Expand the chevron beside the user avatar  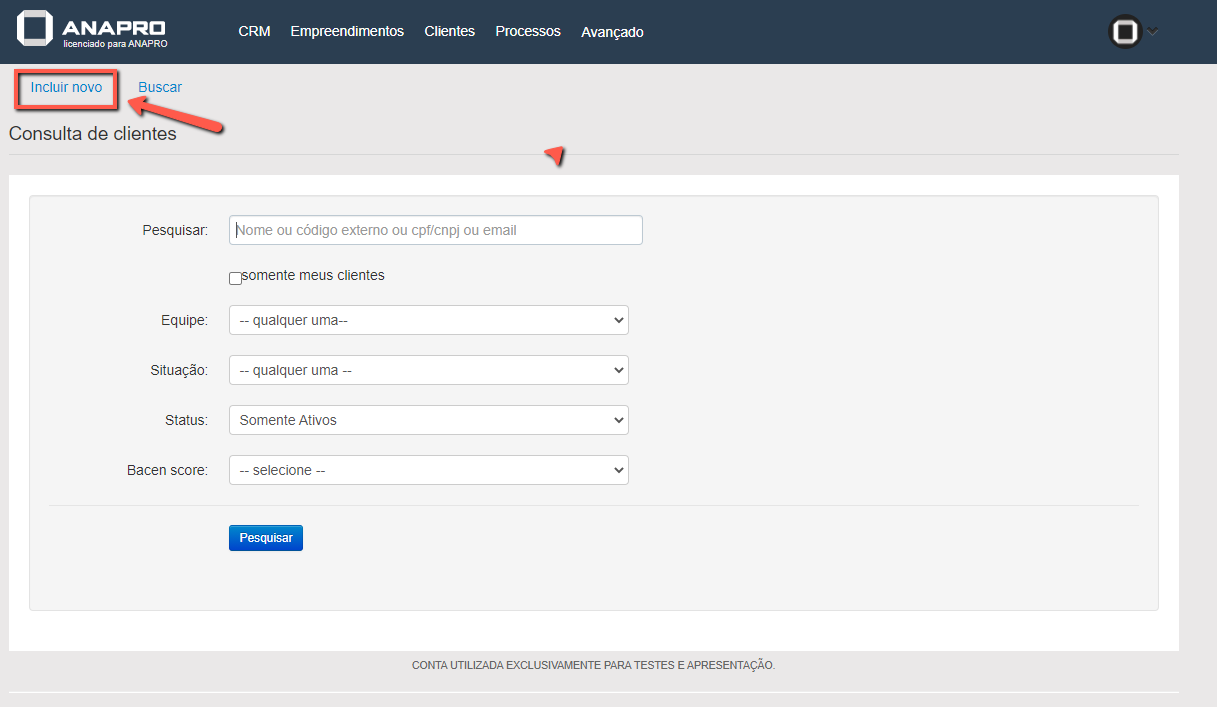(x=1153, y=32)
